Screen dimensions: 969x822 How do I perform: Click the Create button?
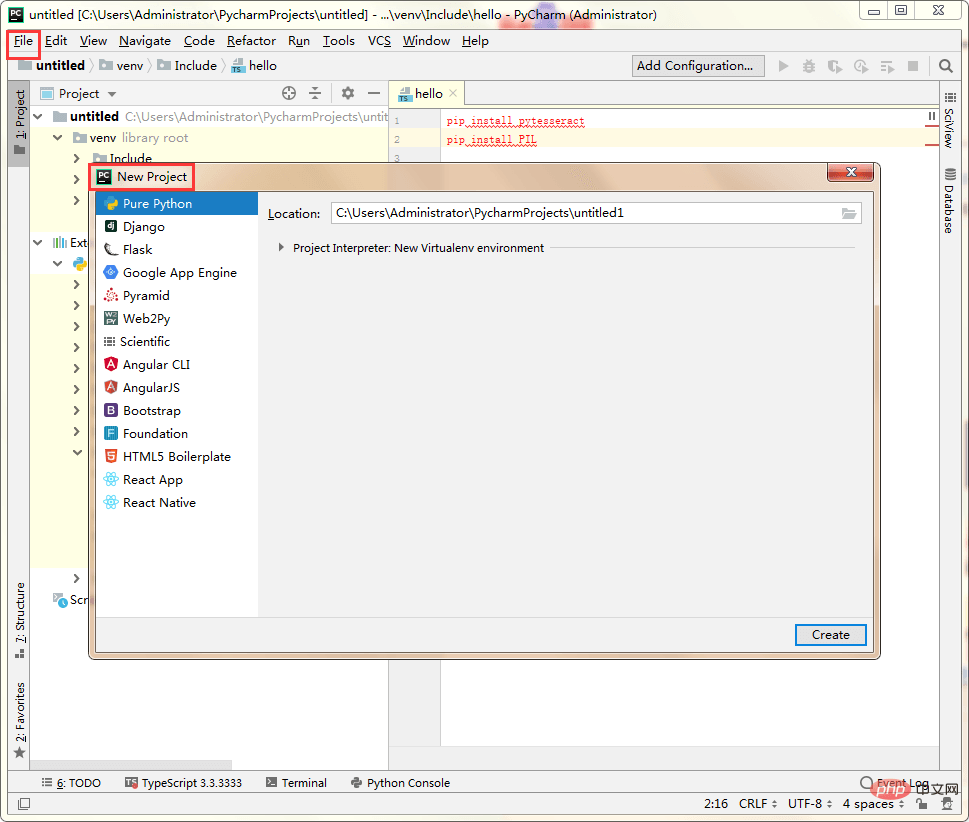click(831, 635)
